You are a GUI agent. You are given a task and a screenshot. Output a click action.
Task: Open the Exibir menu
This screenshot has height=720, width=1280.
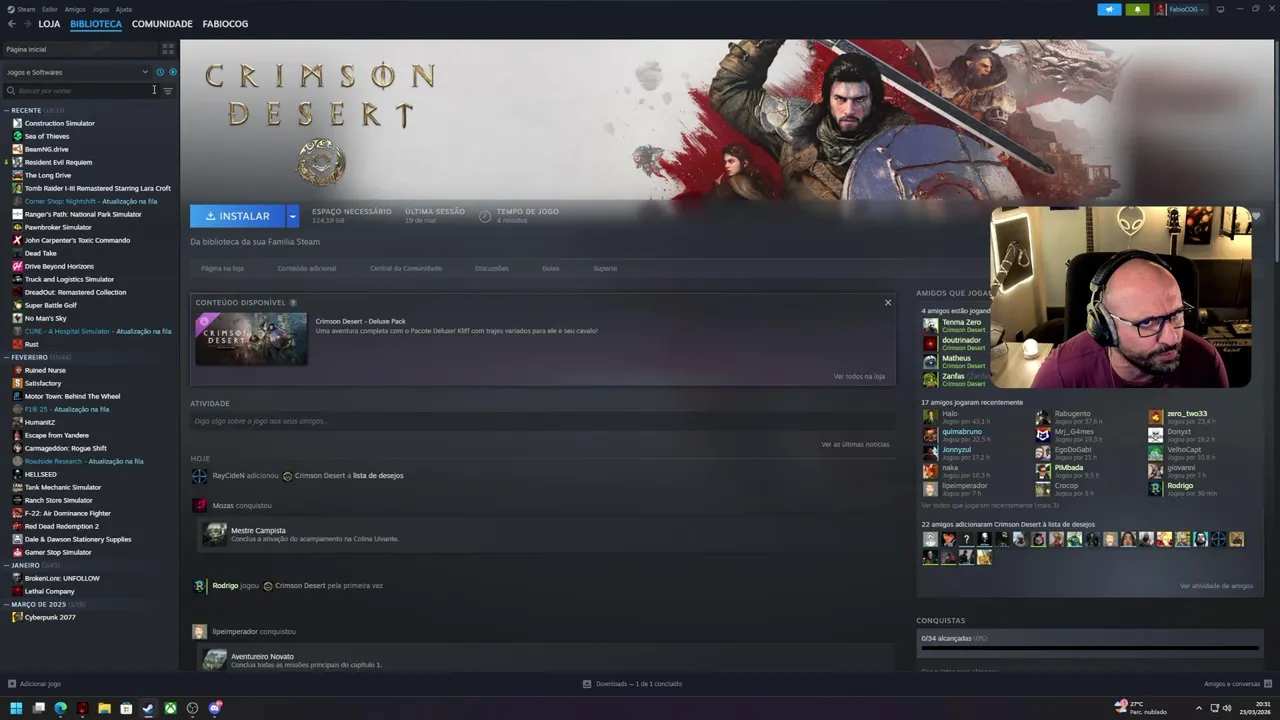(50, 9)
